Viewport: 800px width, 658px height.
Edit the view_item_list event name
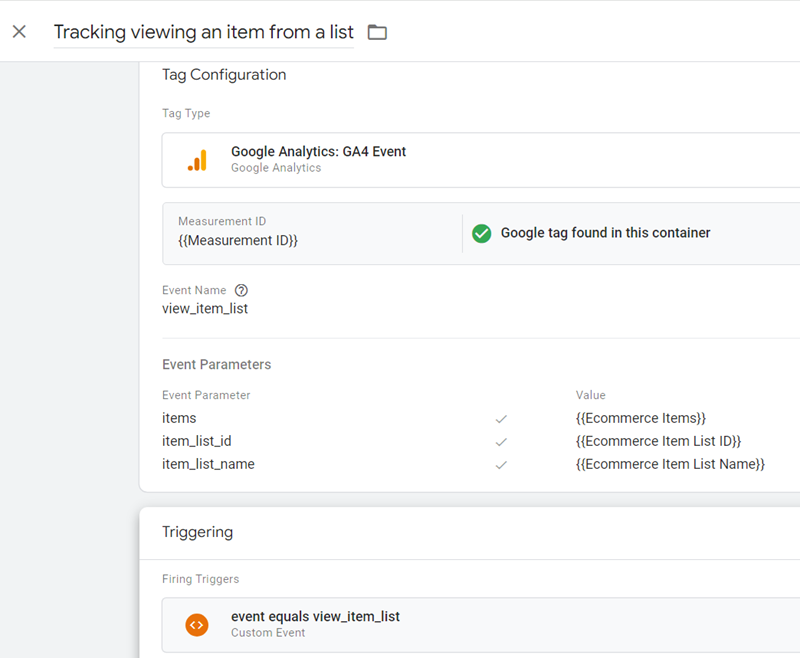205,308
